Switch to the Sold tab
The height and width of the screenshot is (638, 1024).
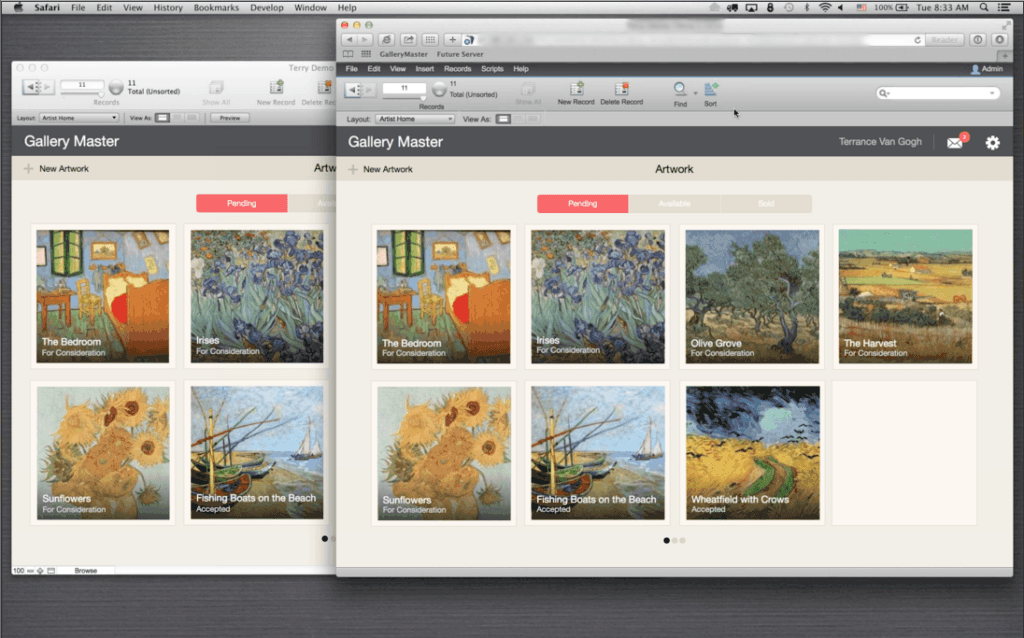click(766, 204)
